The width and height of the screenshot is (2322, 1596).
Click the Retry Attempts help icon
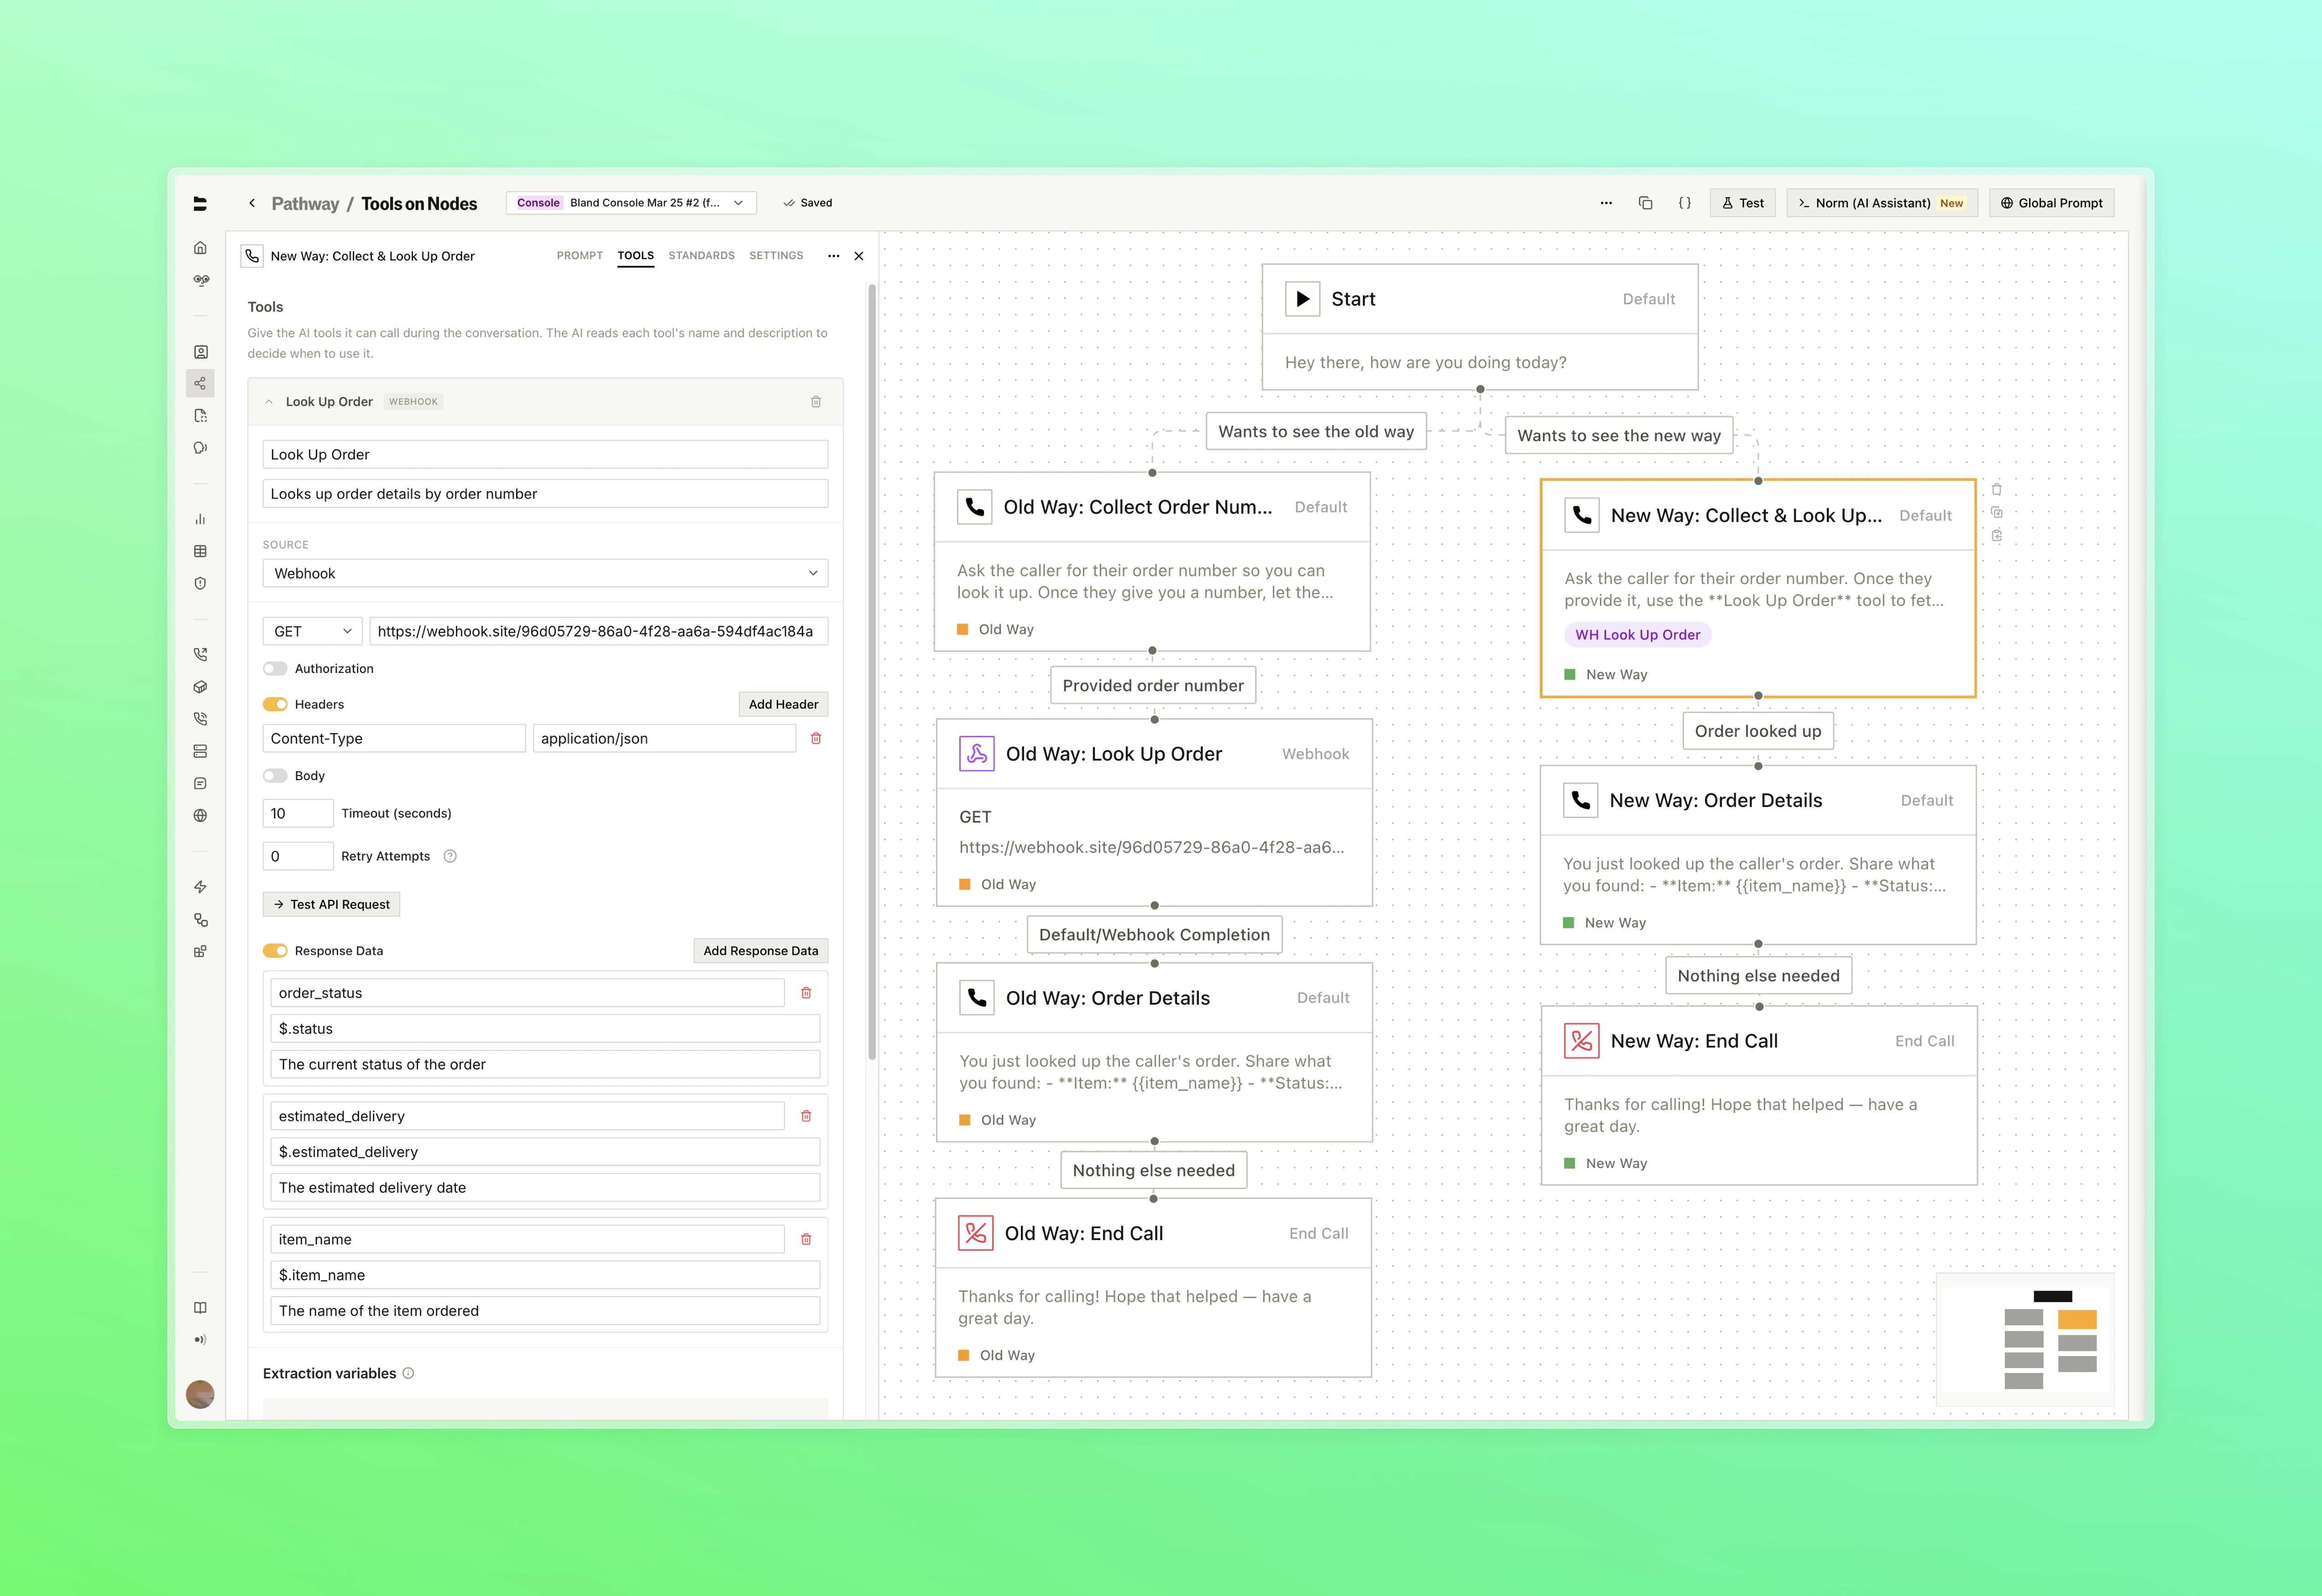point(450,856)
